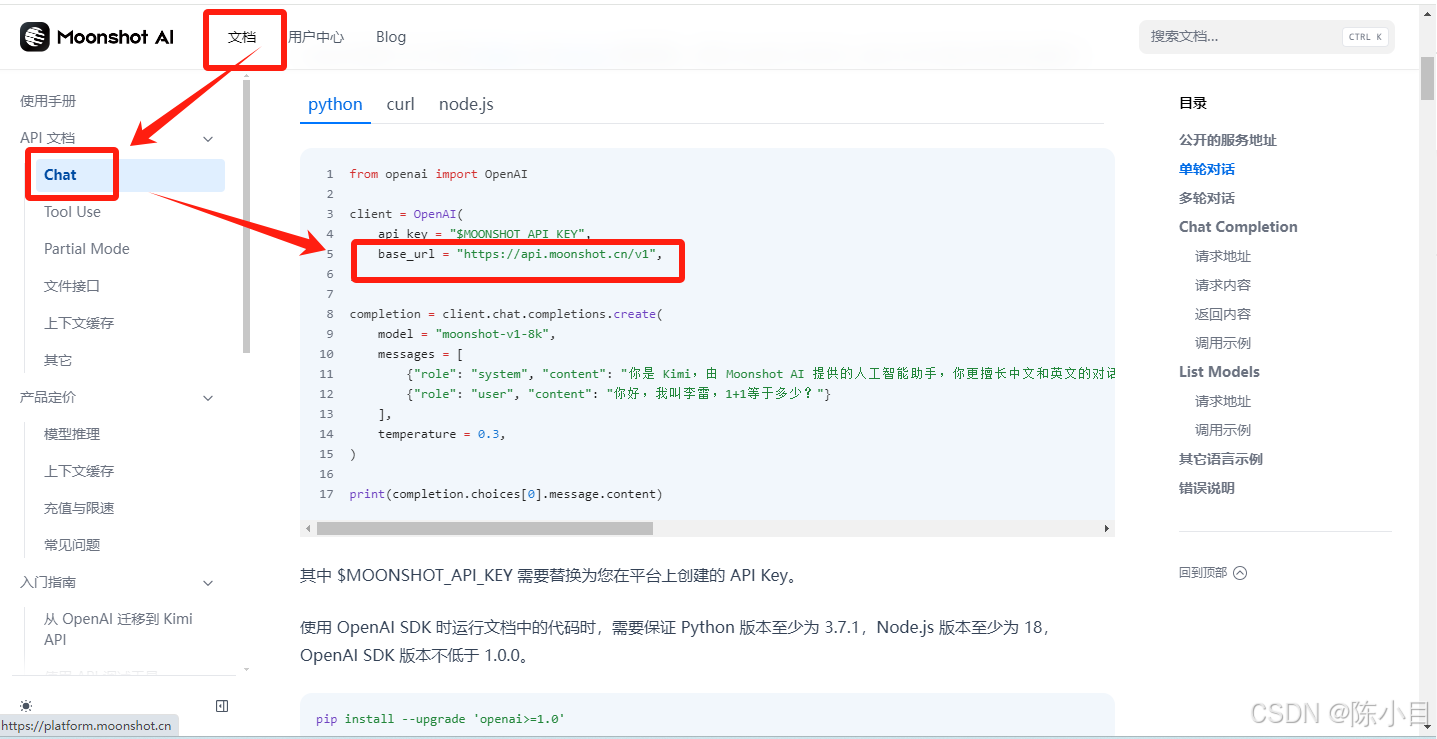The width and height of the screenshot is (1437, 739).
Task: Jump to 其它语言示例 in the contents
Action: coord(1221,459)
